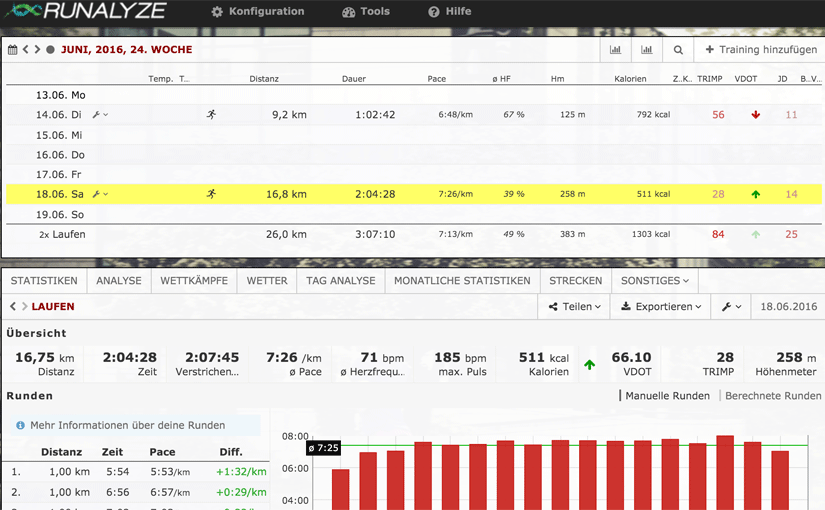
Task: Click green arrow beside VDOT 66.10
Action: click(589, 364)
